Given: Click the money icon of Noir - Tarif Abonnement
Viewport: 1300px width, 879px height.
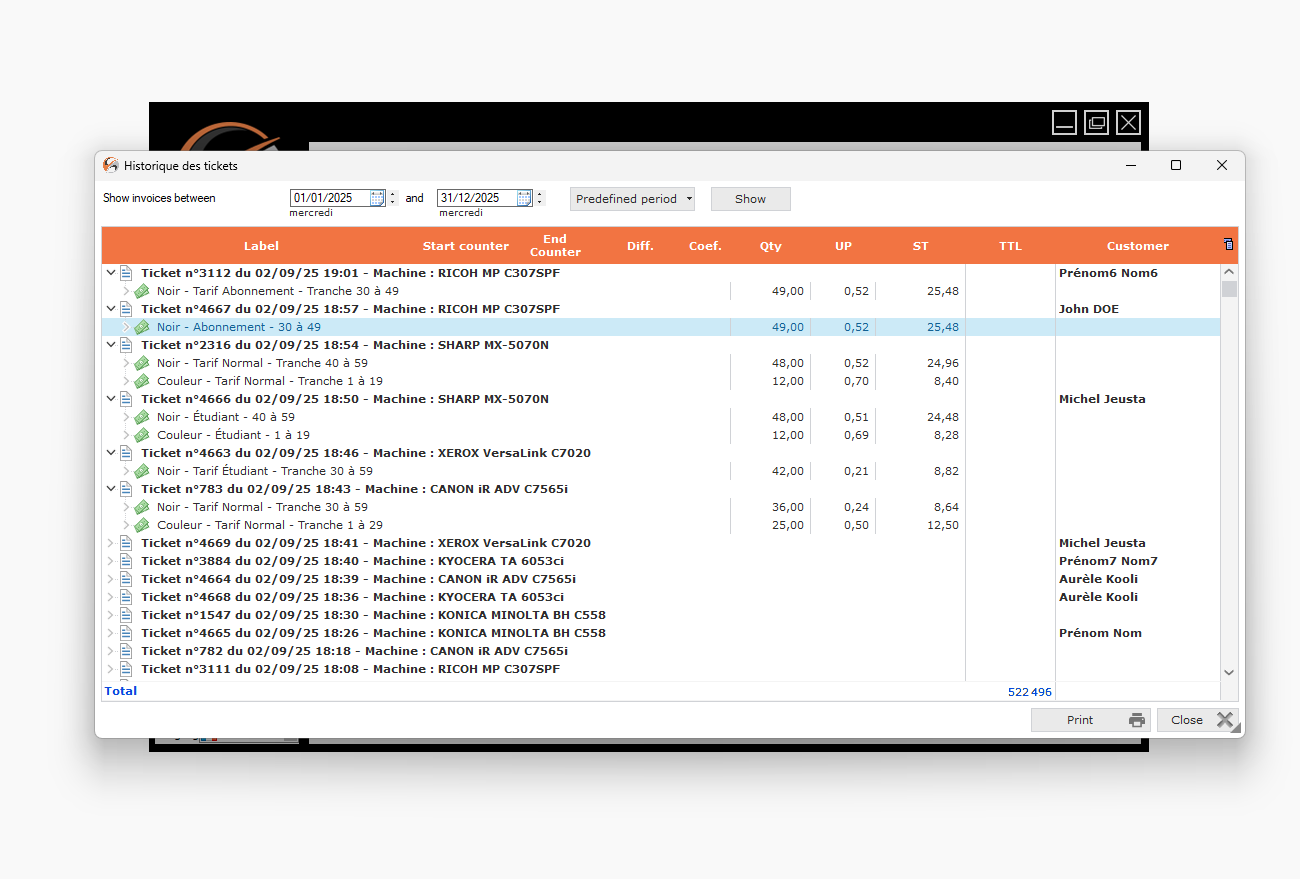Looking at the screenshot, I should coord(142,291).
